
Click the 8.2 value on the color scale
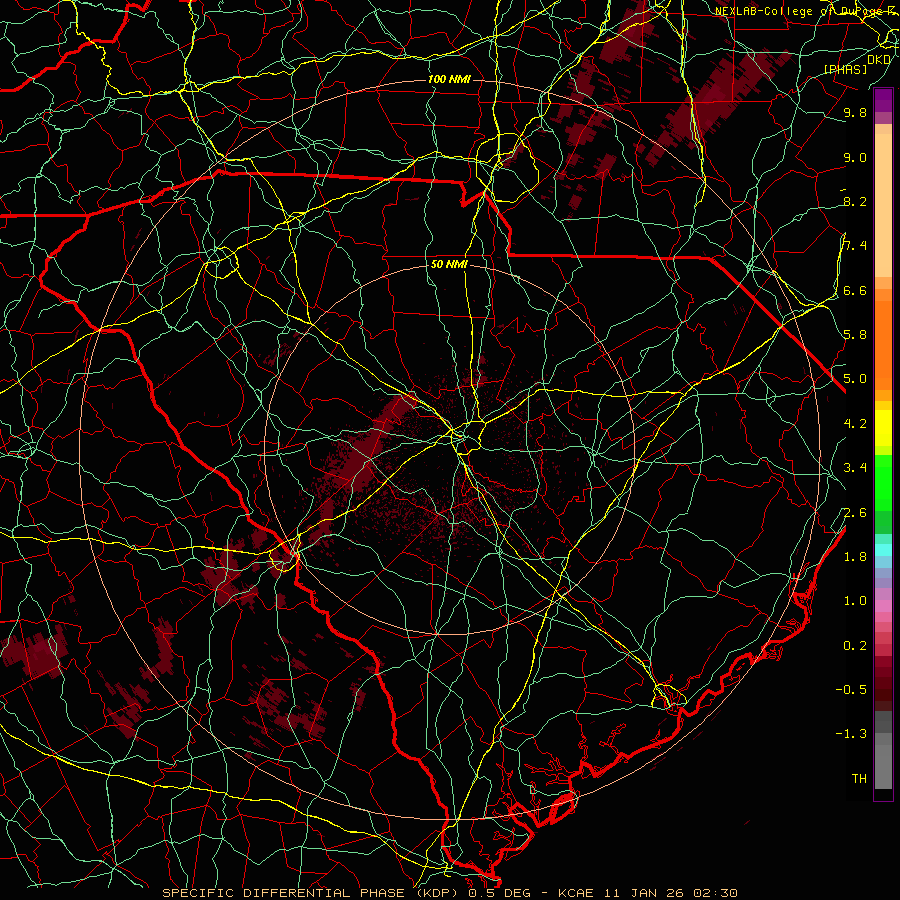coord(855,201)
